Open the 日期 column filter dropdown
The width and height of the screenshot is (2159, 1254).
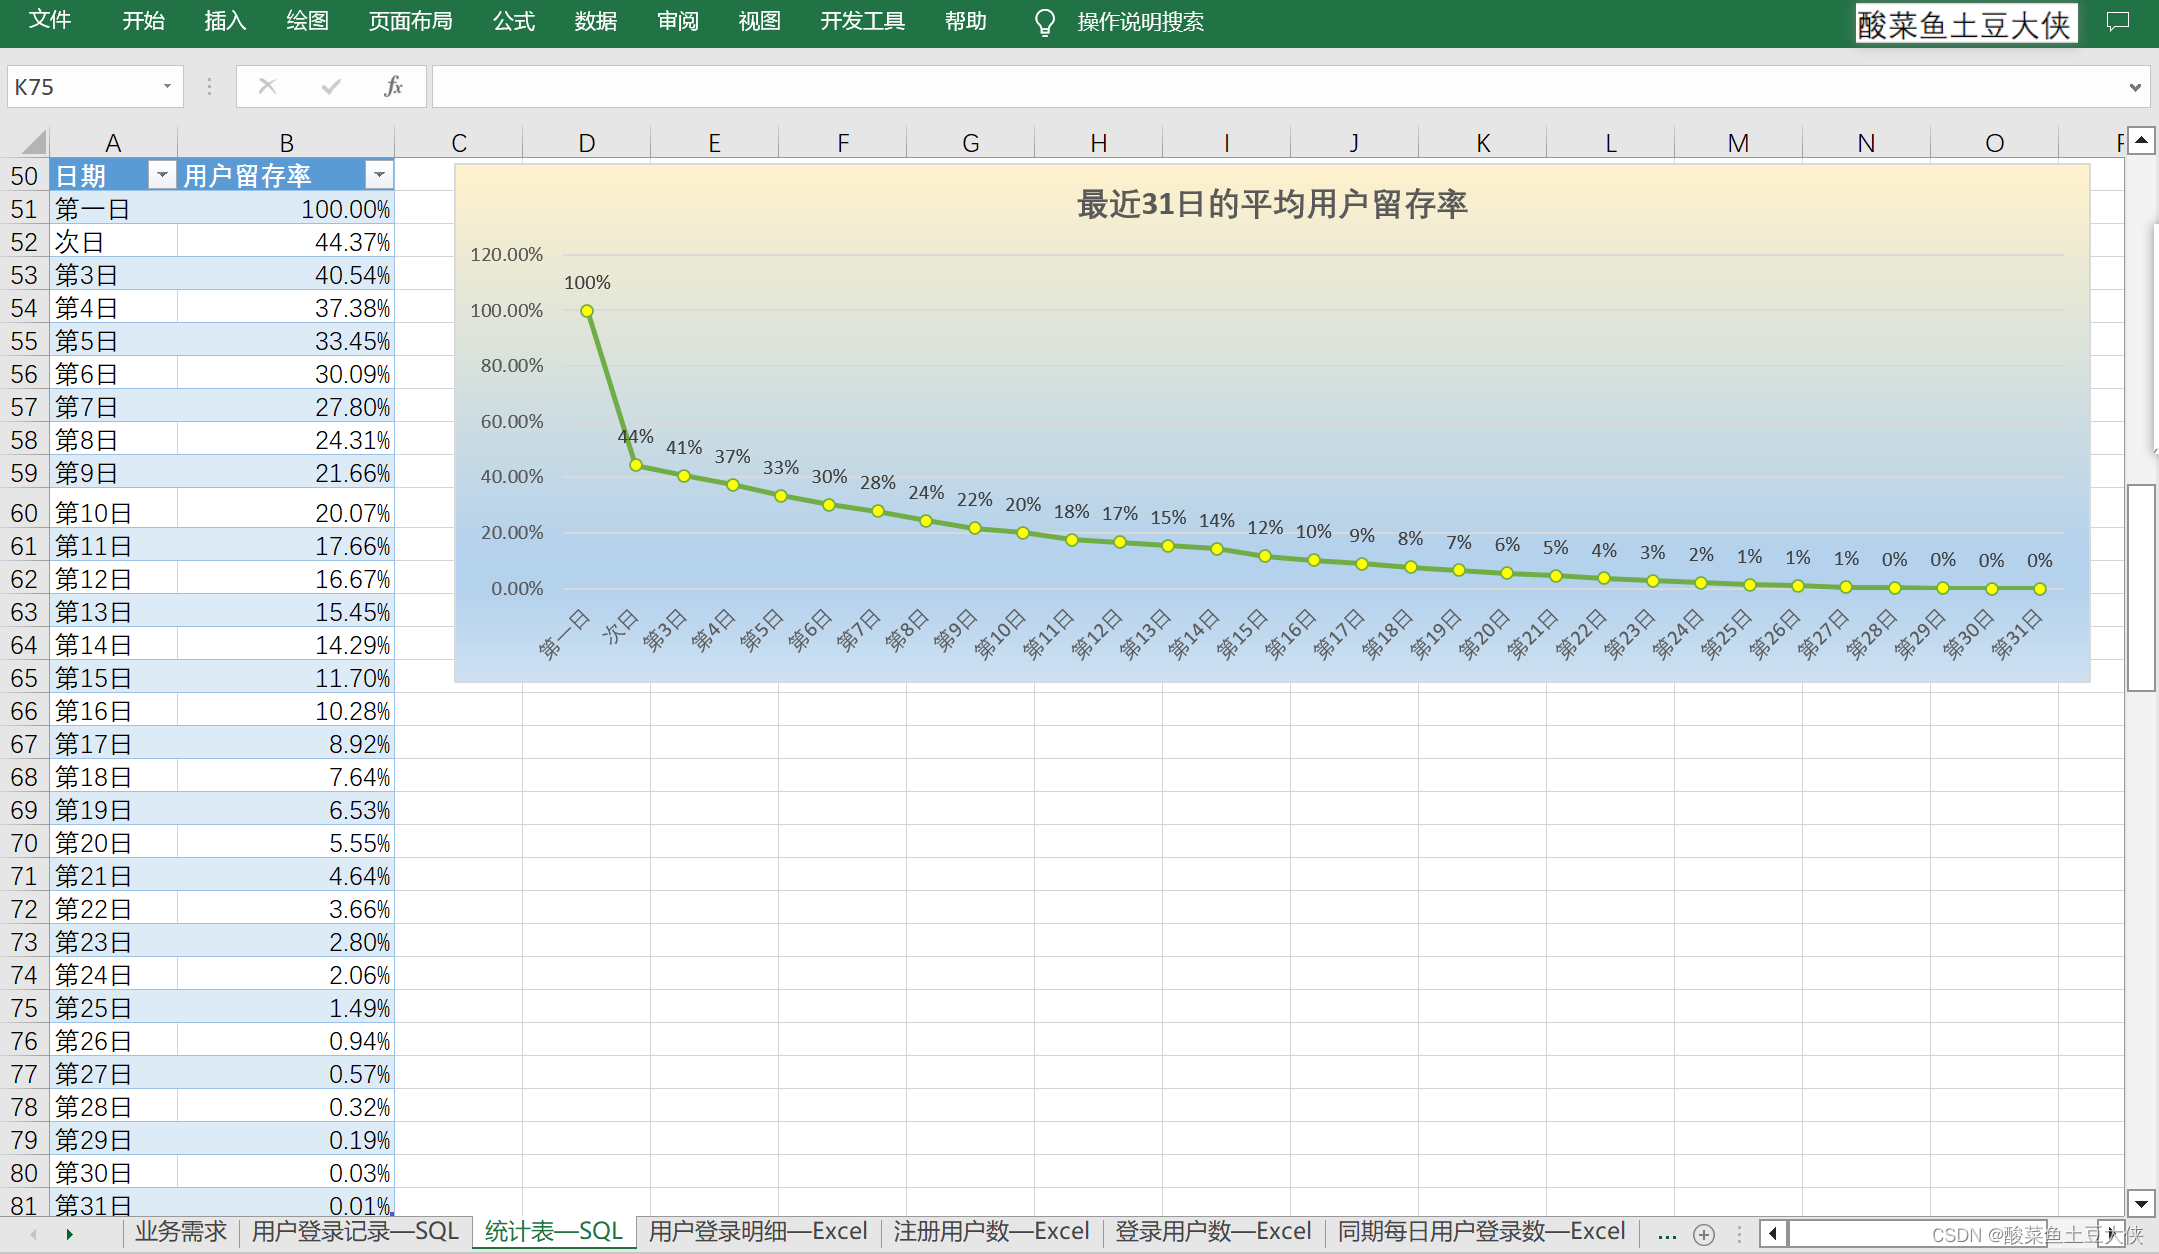point(161,175)
